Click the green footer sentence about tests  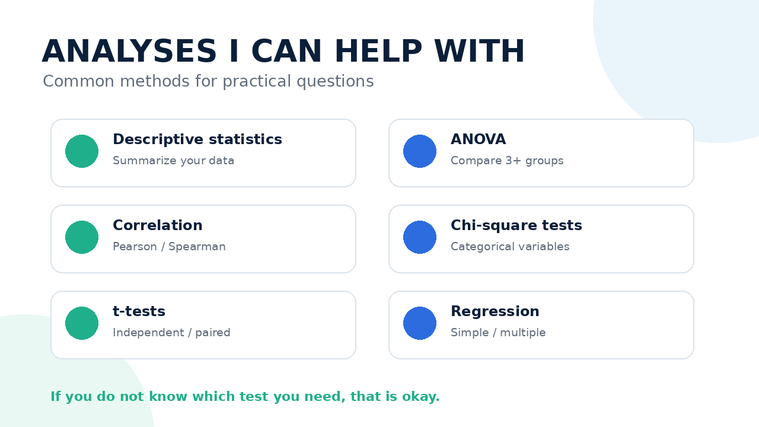click(x=245, y=396)
